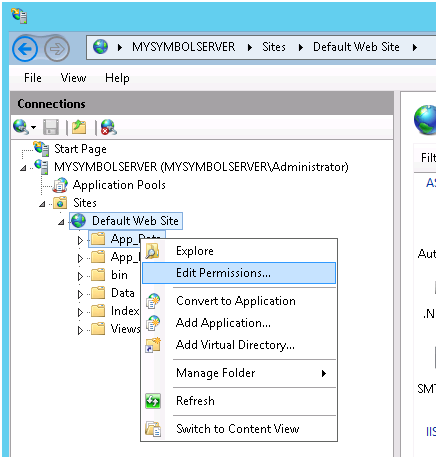Click the IIS Manager title bar icon

click(19, 15)
